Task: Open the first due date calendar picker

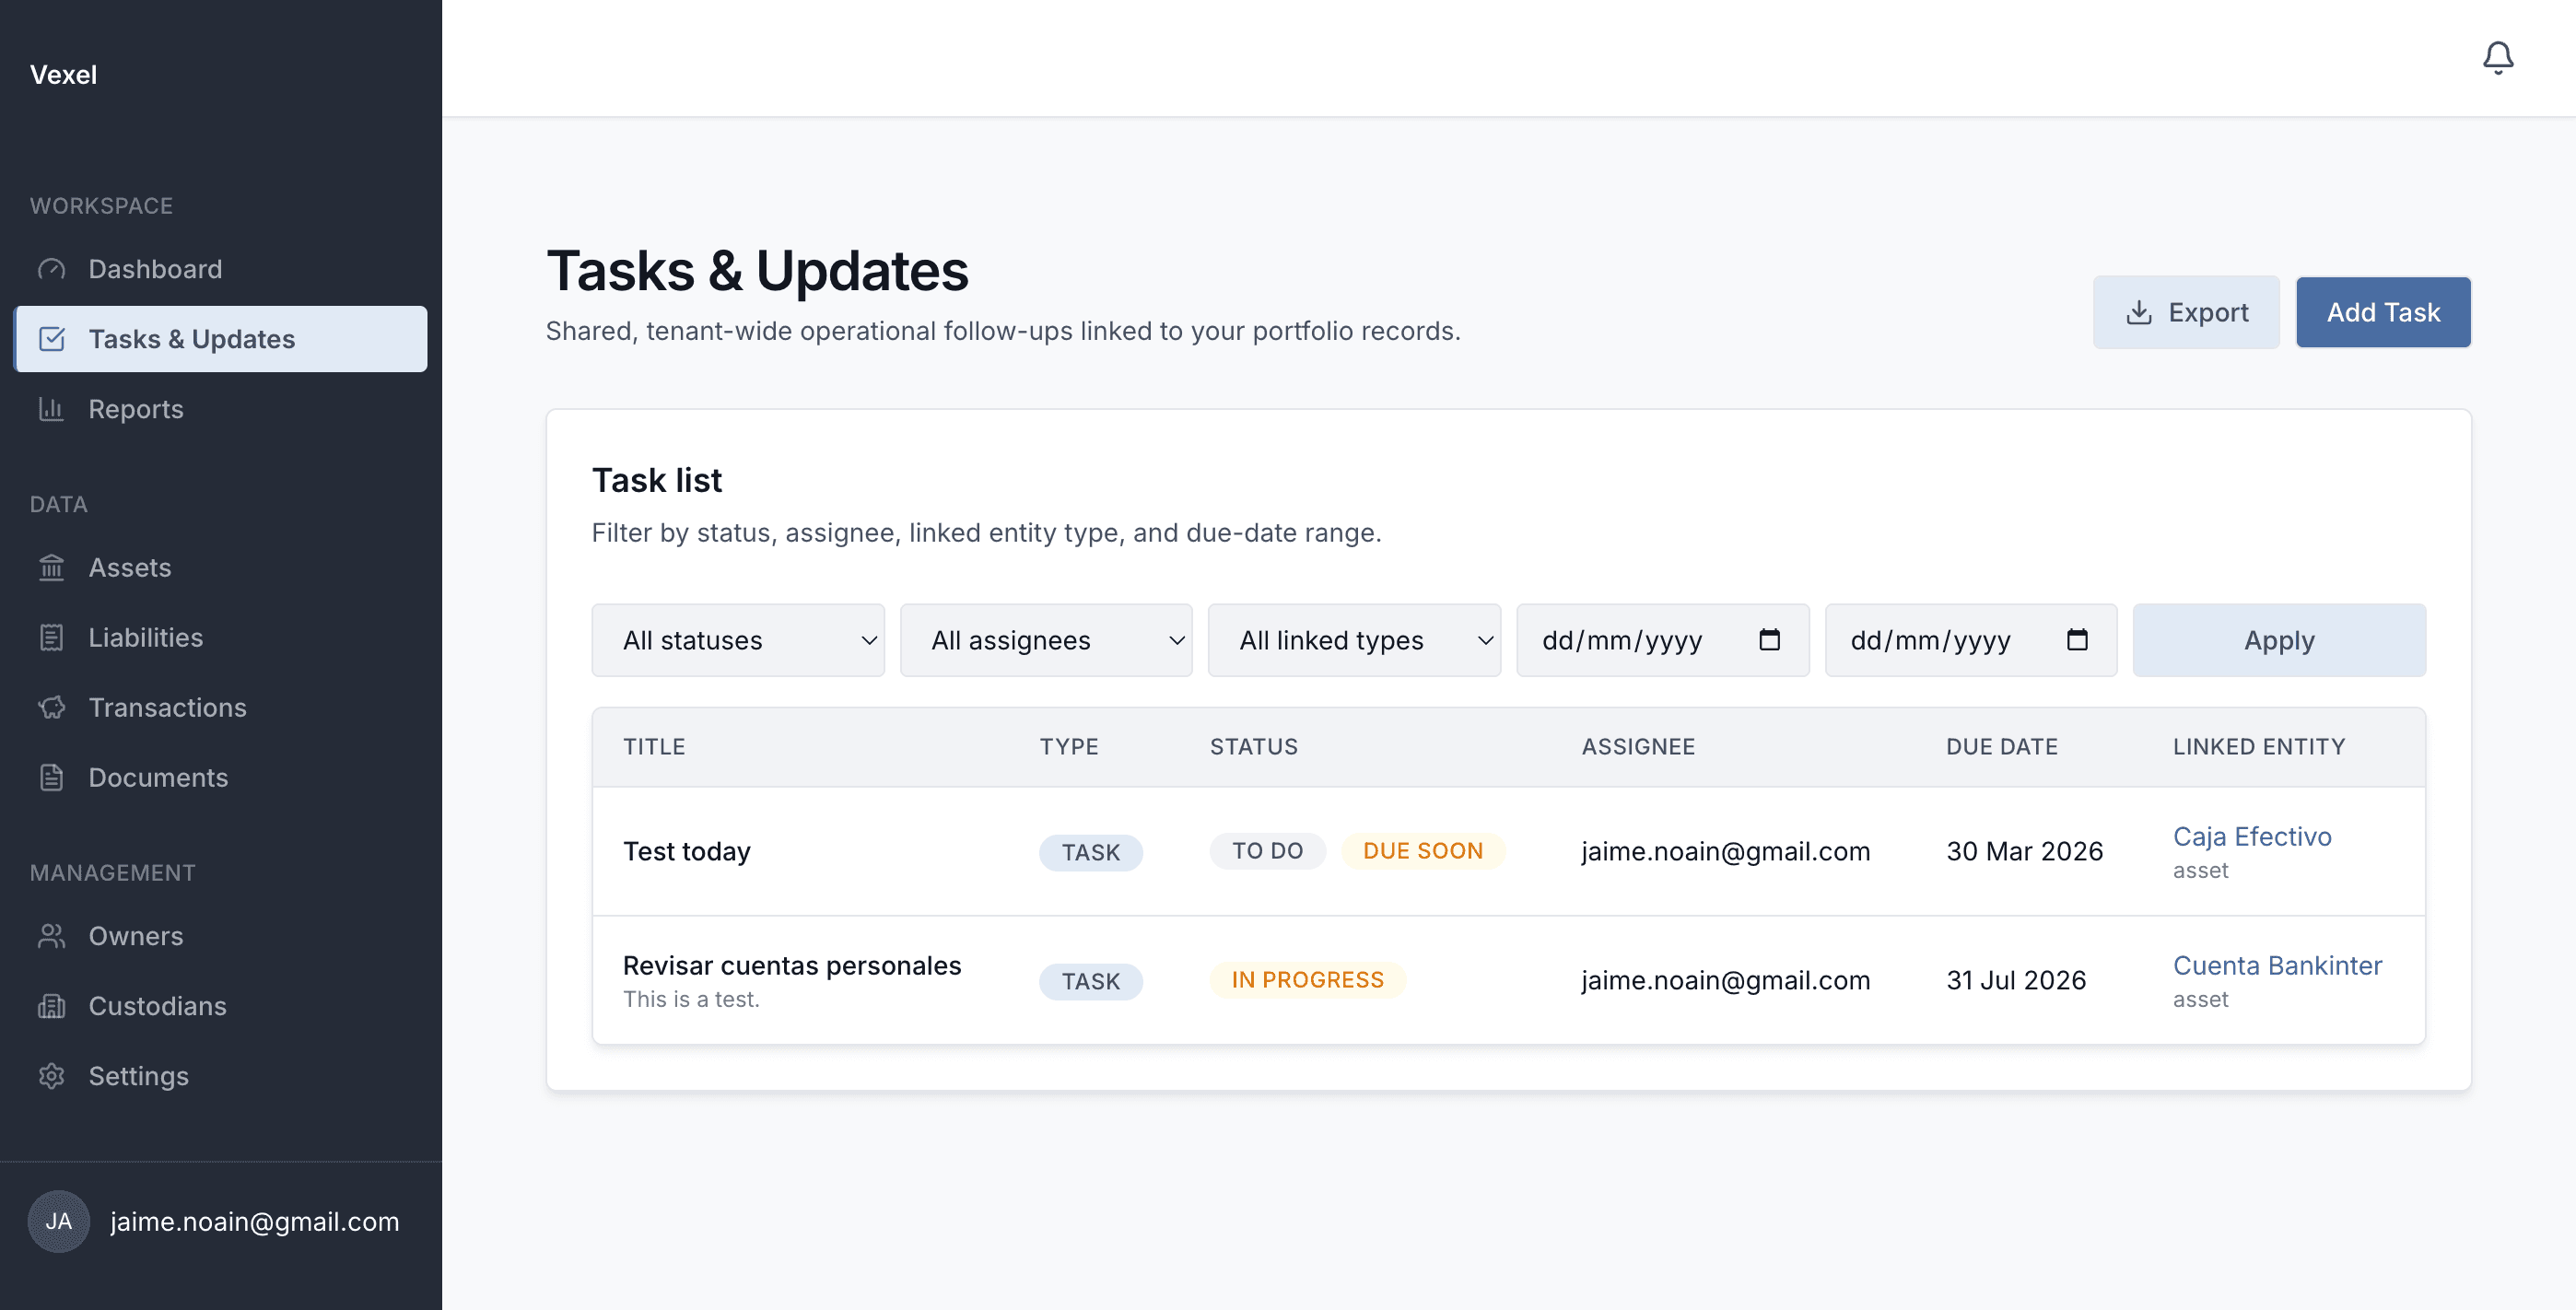Action: point(1772,640)
